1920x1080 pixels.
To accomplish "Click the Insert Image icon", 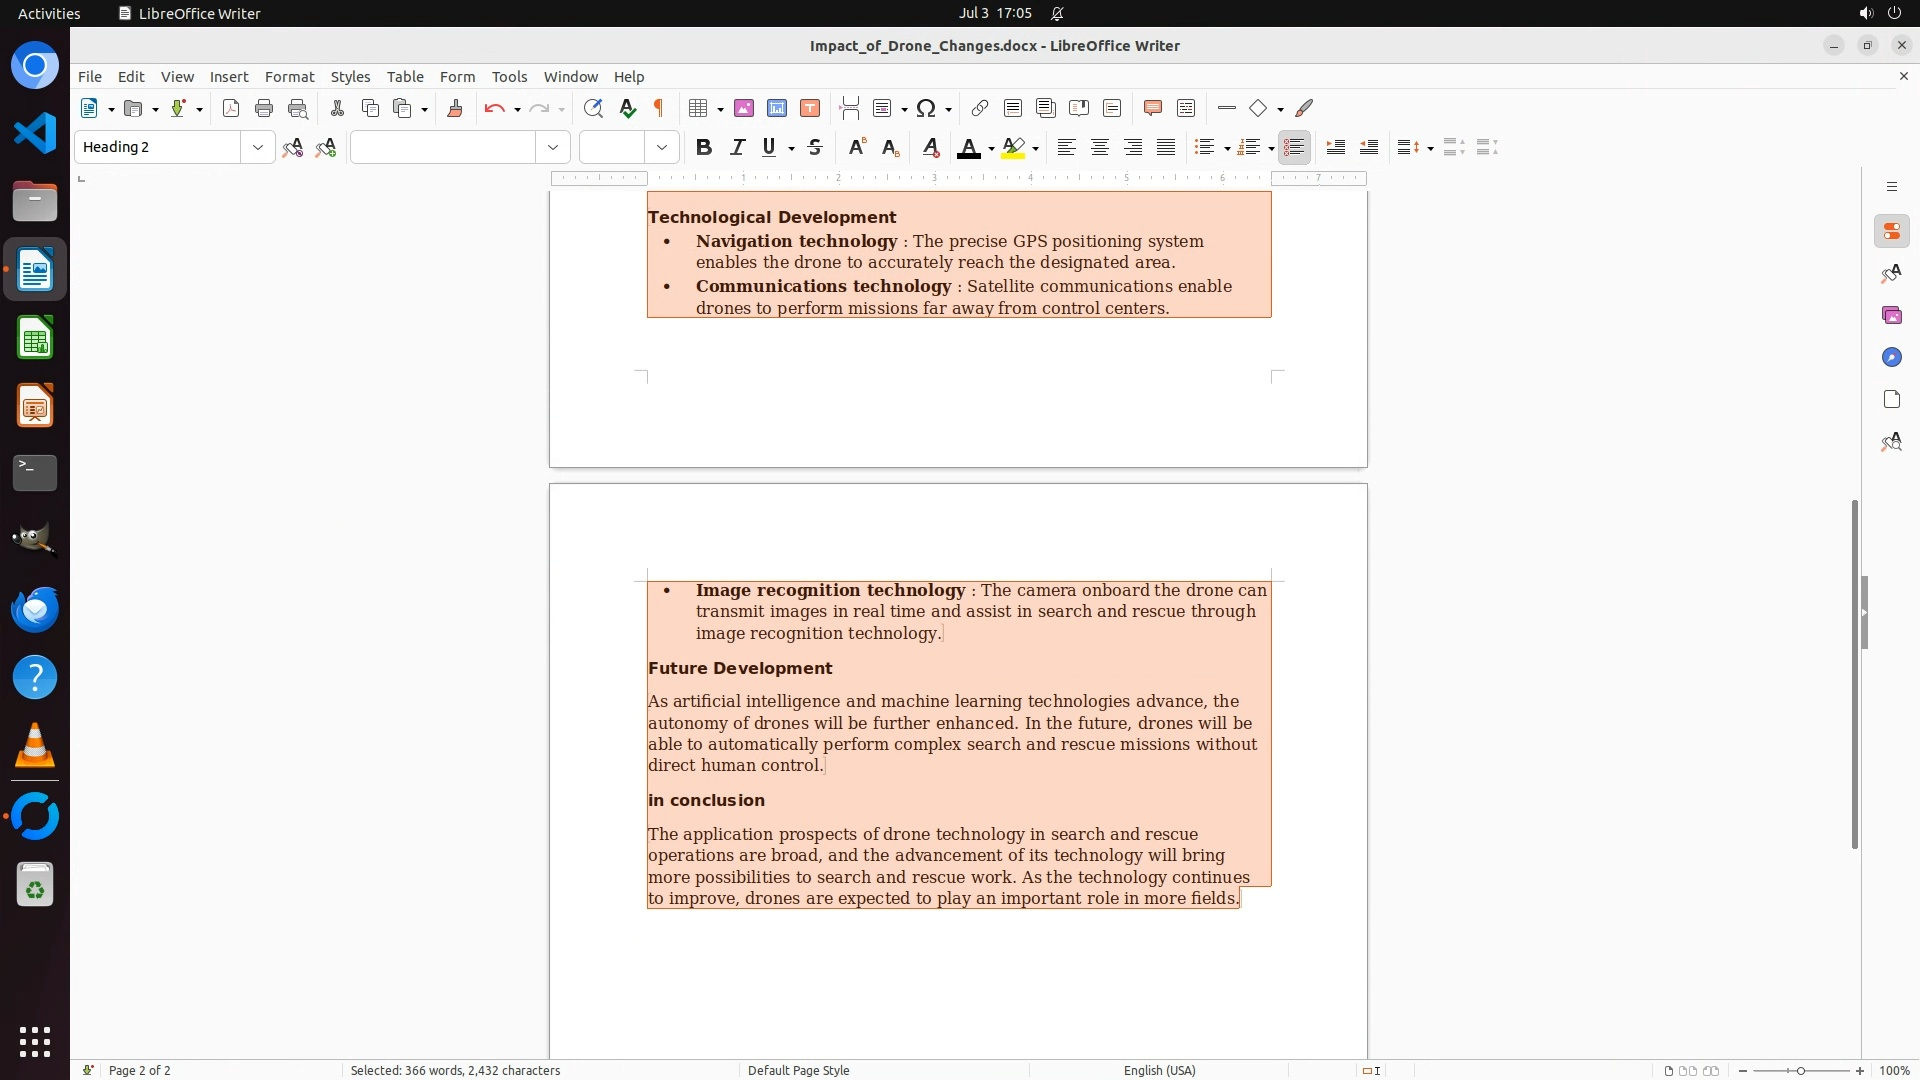I will coord(744,109).
